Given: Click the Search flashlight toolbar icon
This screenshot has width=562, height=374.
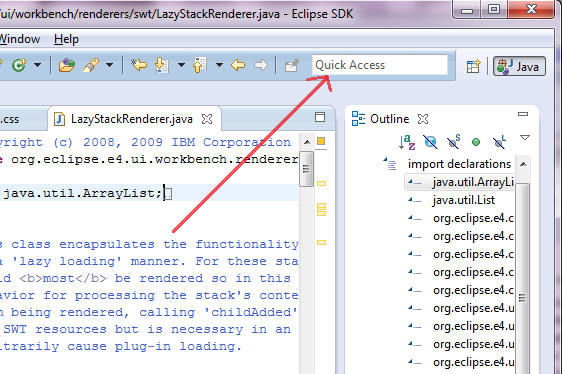Looking at the screenshot, I should pos(91,65).
